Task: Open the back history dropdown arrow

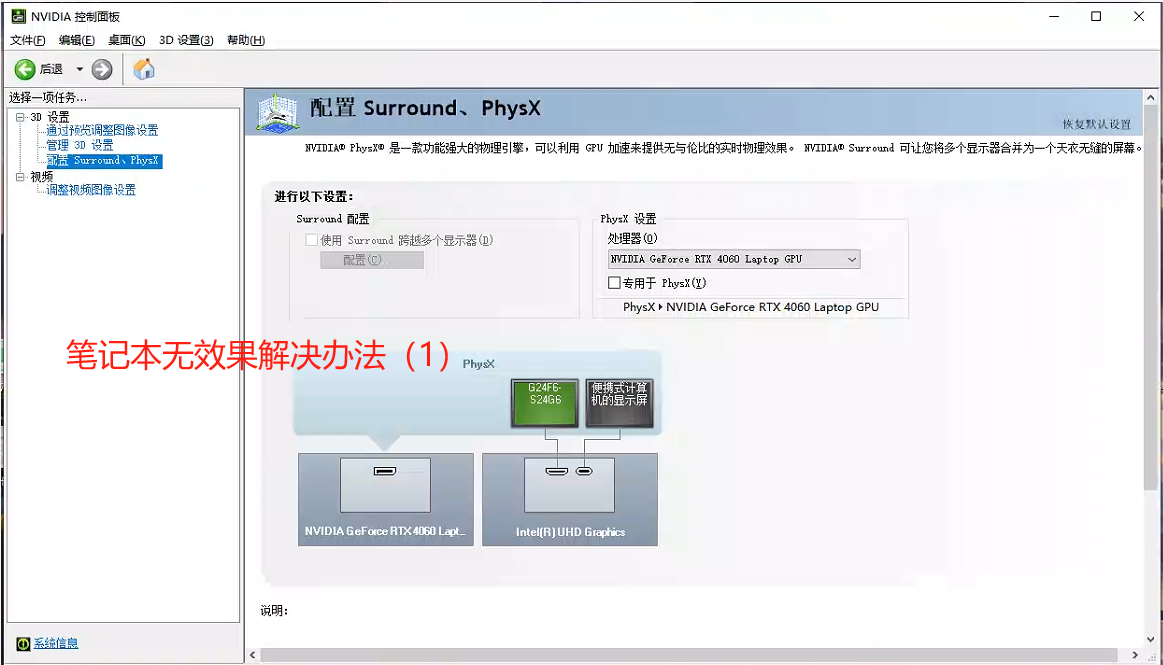Action: point(79,69)
